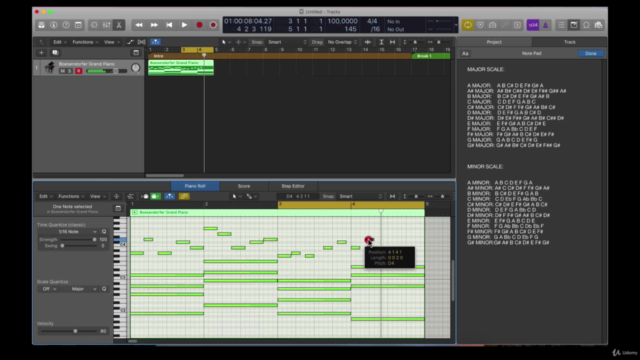This screenshot has height=360, width=640.
Task: Click the Duplicate Track button
Action: (x=55, y=53)
